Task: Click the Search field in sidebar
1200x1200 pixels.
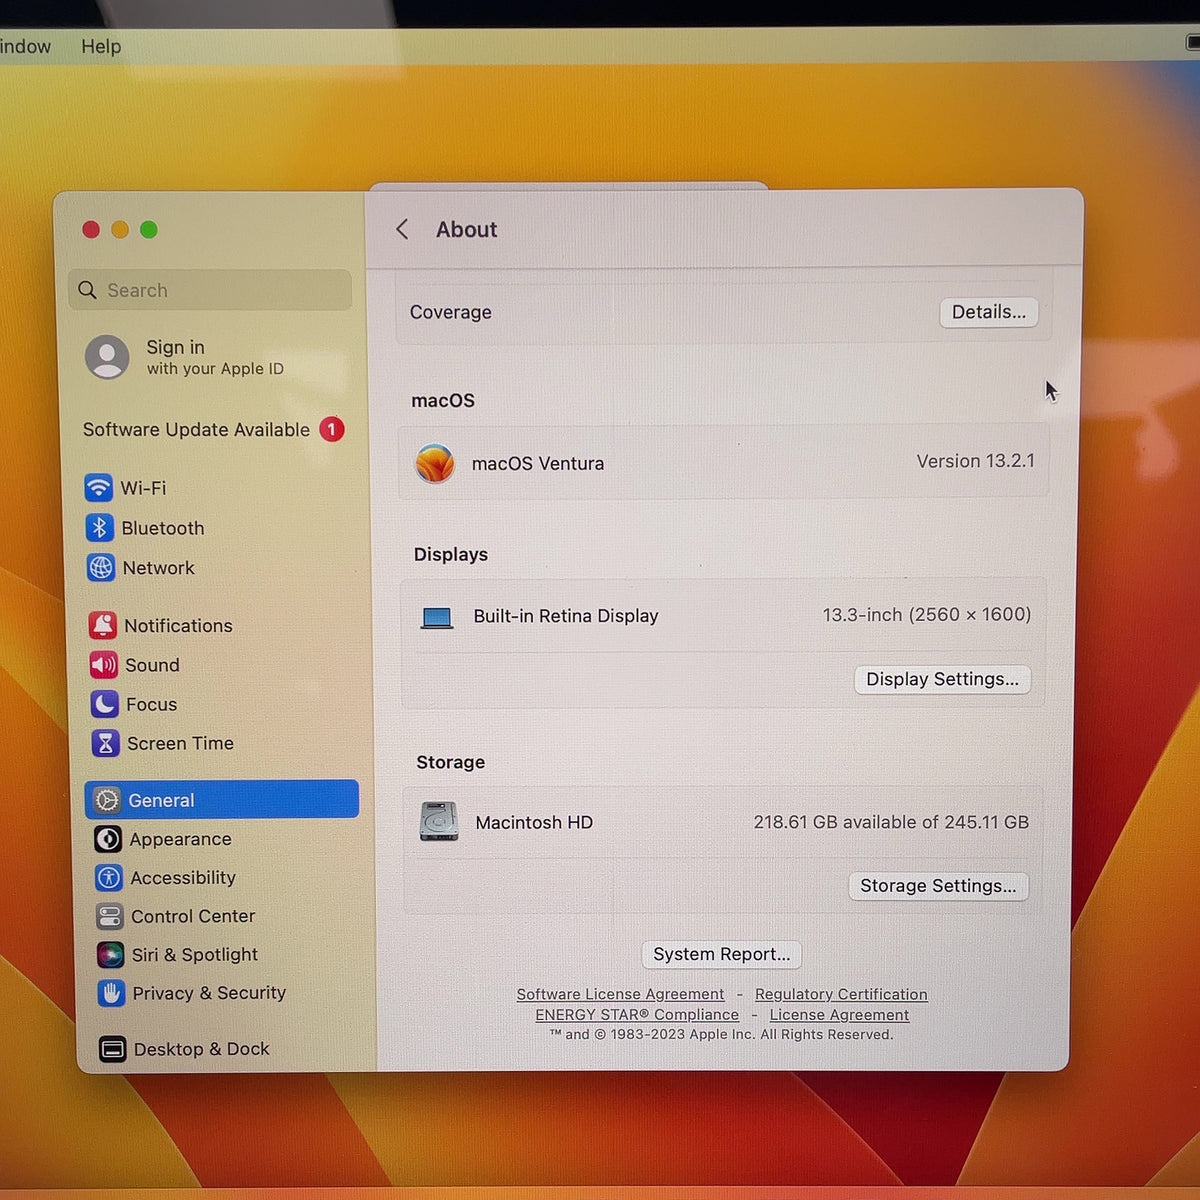Action: click(210, 290)
